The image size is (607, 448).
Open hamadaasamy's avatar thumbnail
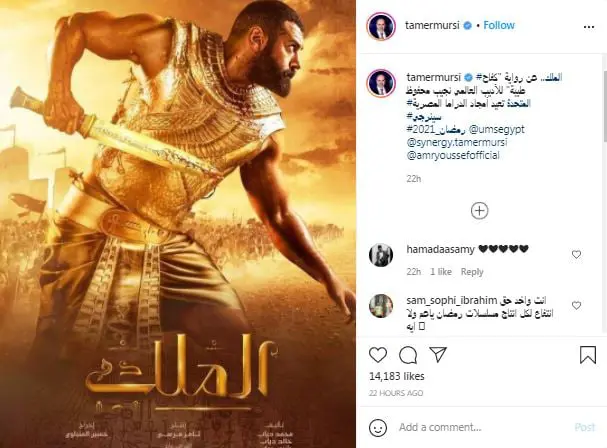pyautogui.click(x=381, y=255)
